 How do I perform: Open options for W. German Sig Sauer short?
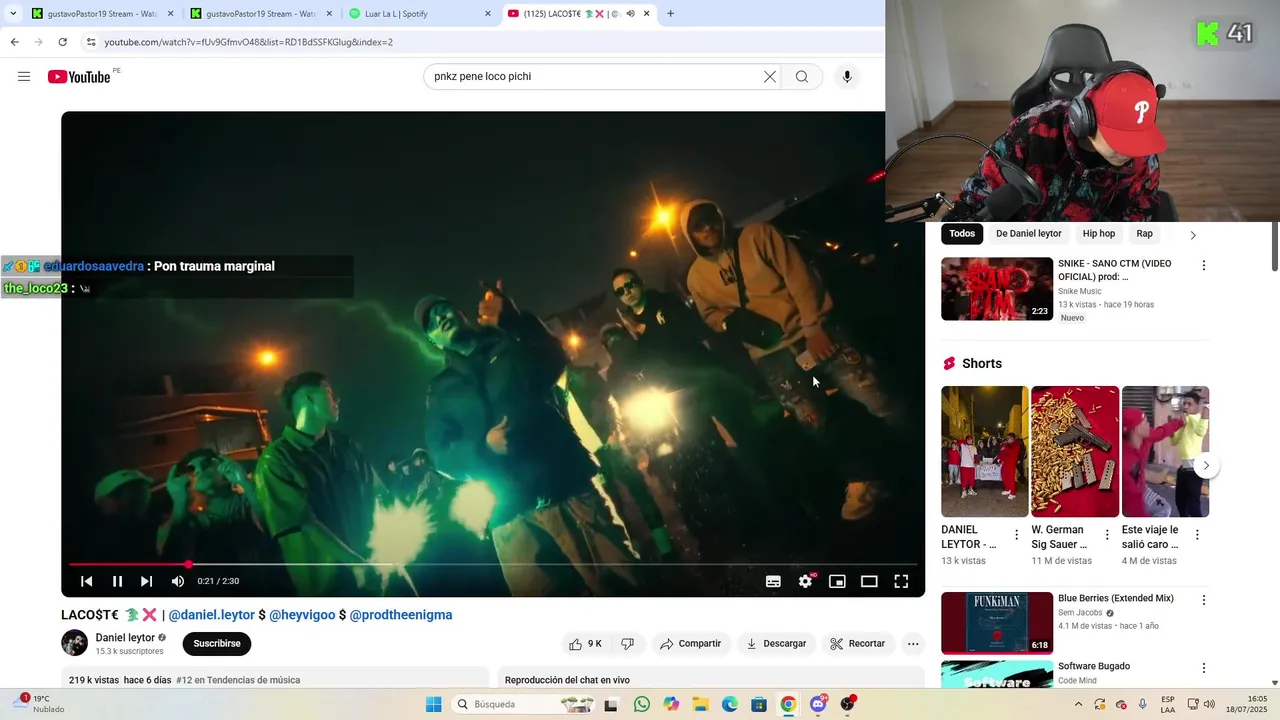pyautogui.click(x=1107, y=535)
